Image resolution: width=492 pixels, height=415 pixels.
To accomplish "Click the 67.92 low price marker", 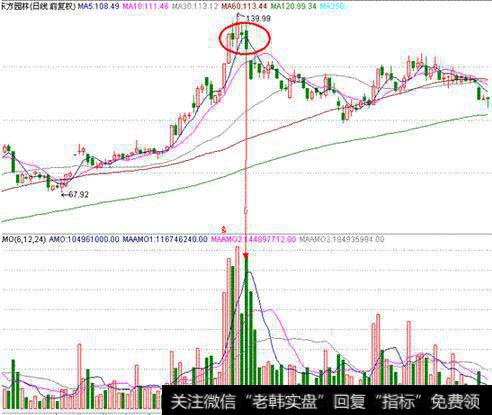I will pos(78,194).
